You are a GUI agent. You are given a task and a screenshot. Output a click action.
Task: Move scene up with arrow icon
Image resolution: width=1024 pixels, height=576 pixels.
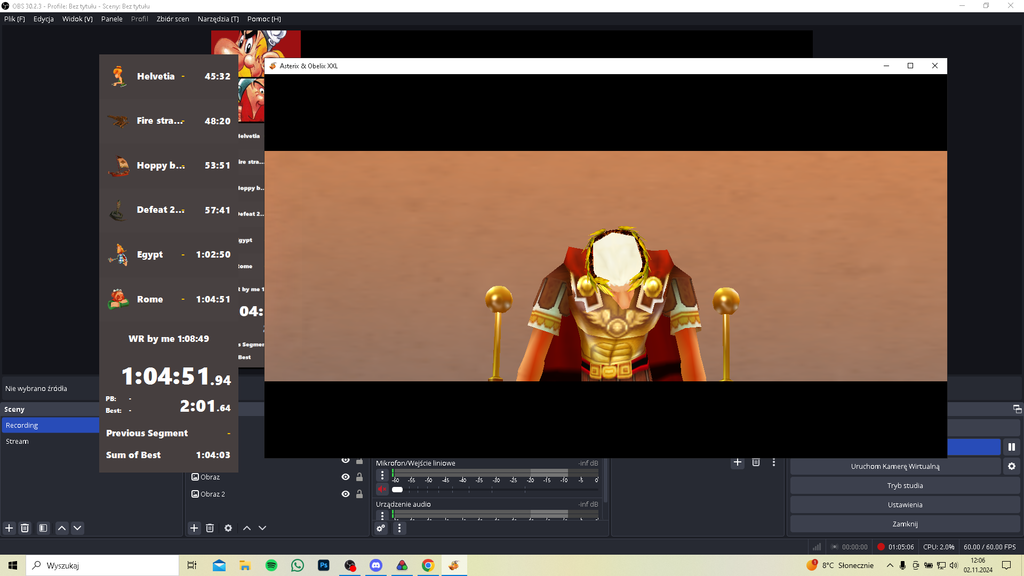pos(61,528)
